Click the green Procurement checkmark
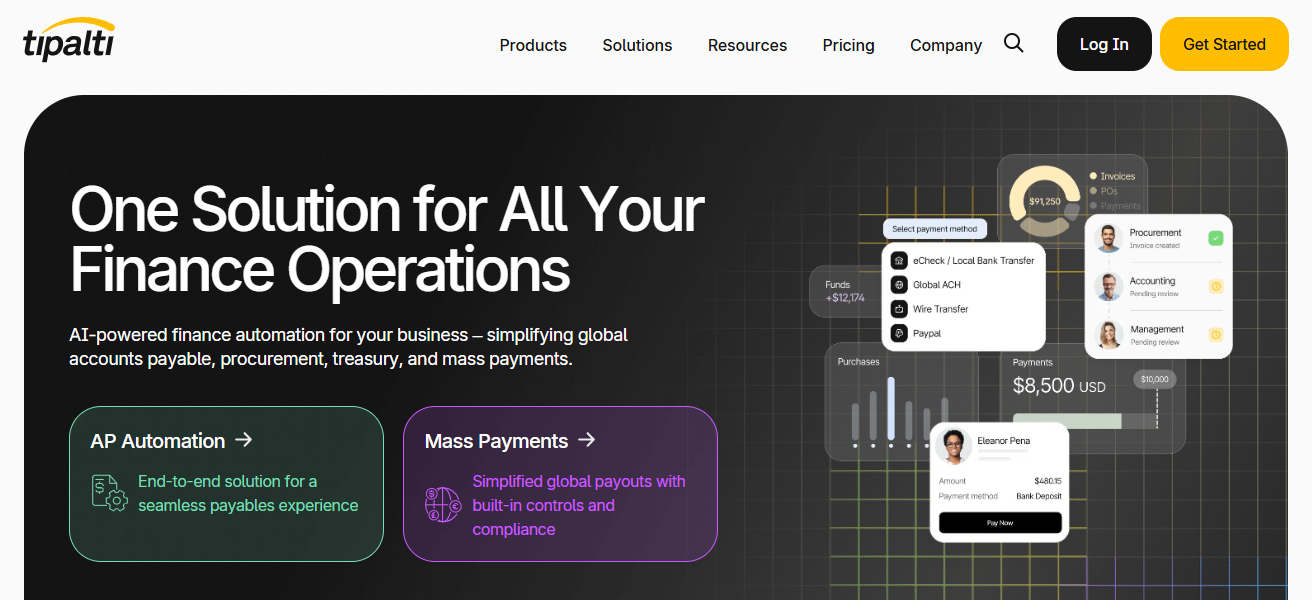The height and width of the screenshot is (600, 1312). (x=1215, y=238)
